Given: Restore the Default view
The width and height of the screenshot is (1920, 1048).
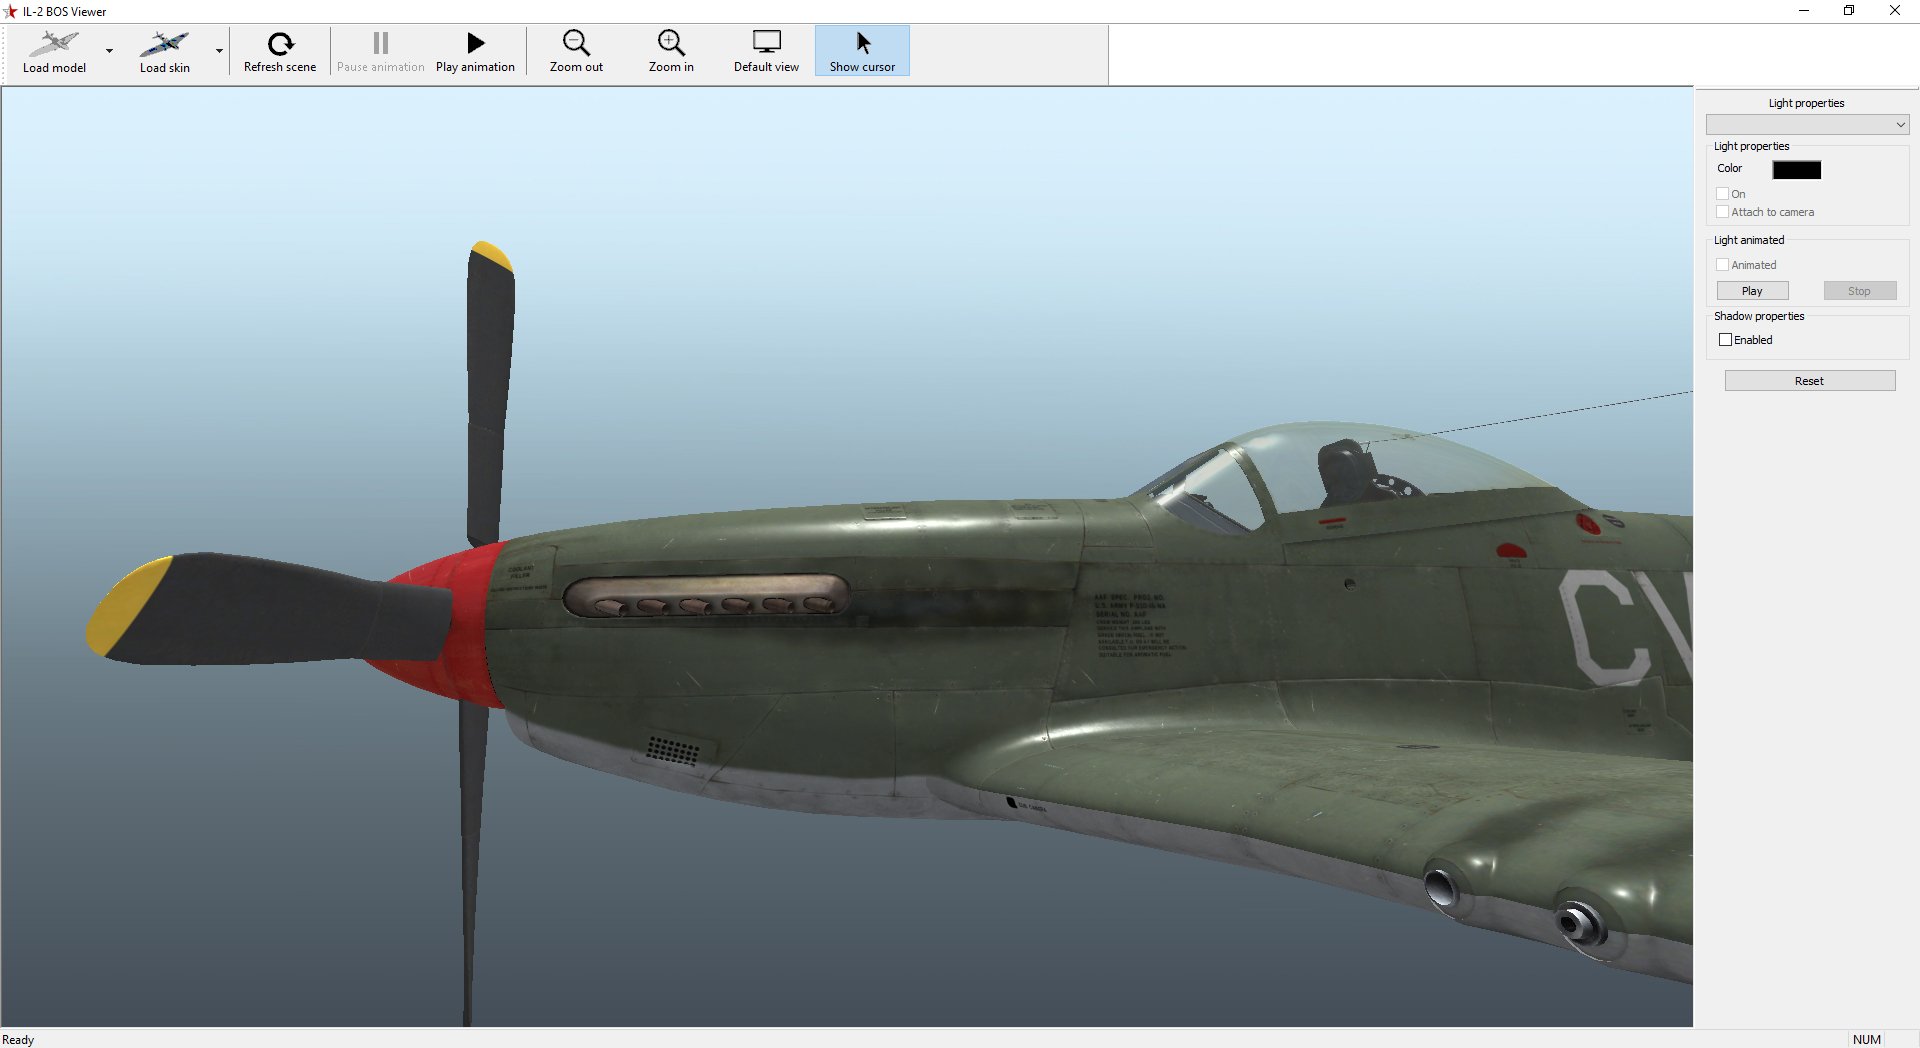Looking at the screenshot, I should pyautogui.click(x=766, y=51).
